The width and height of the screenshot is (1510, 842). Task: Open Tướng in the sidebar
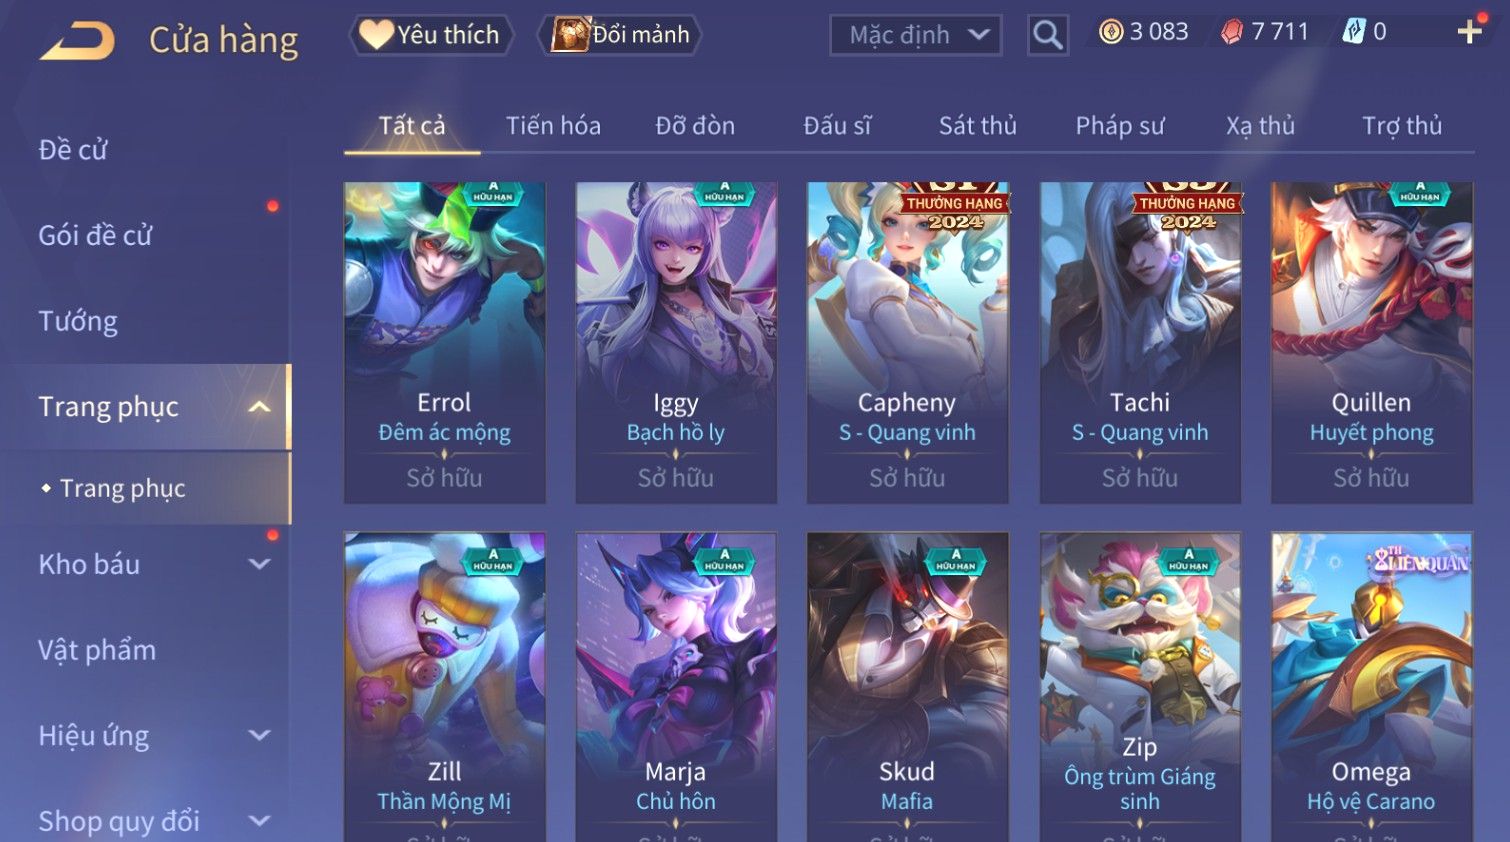[x=78, y=321]
